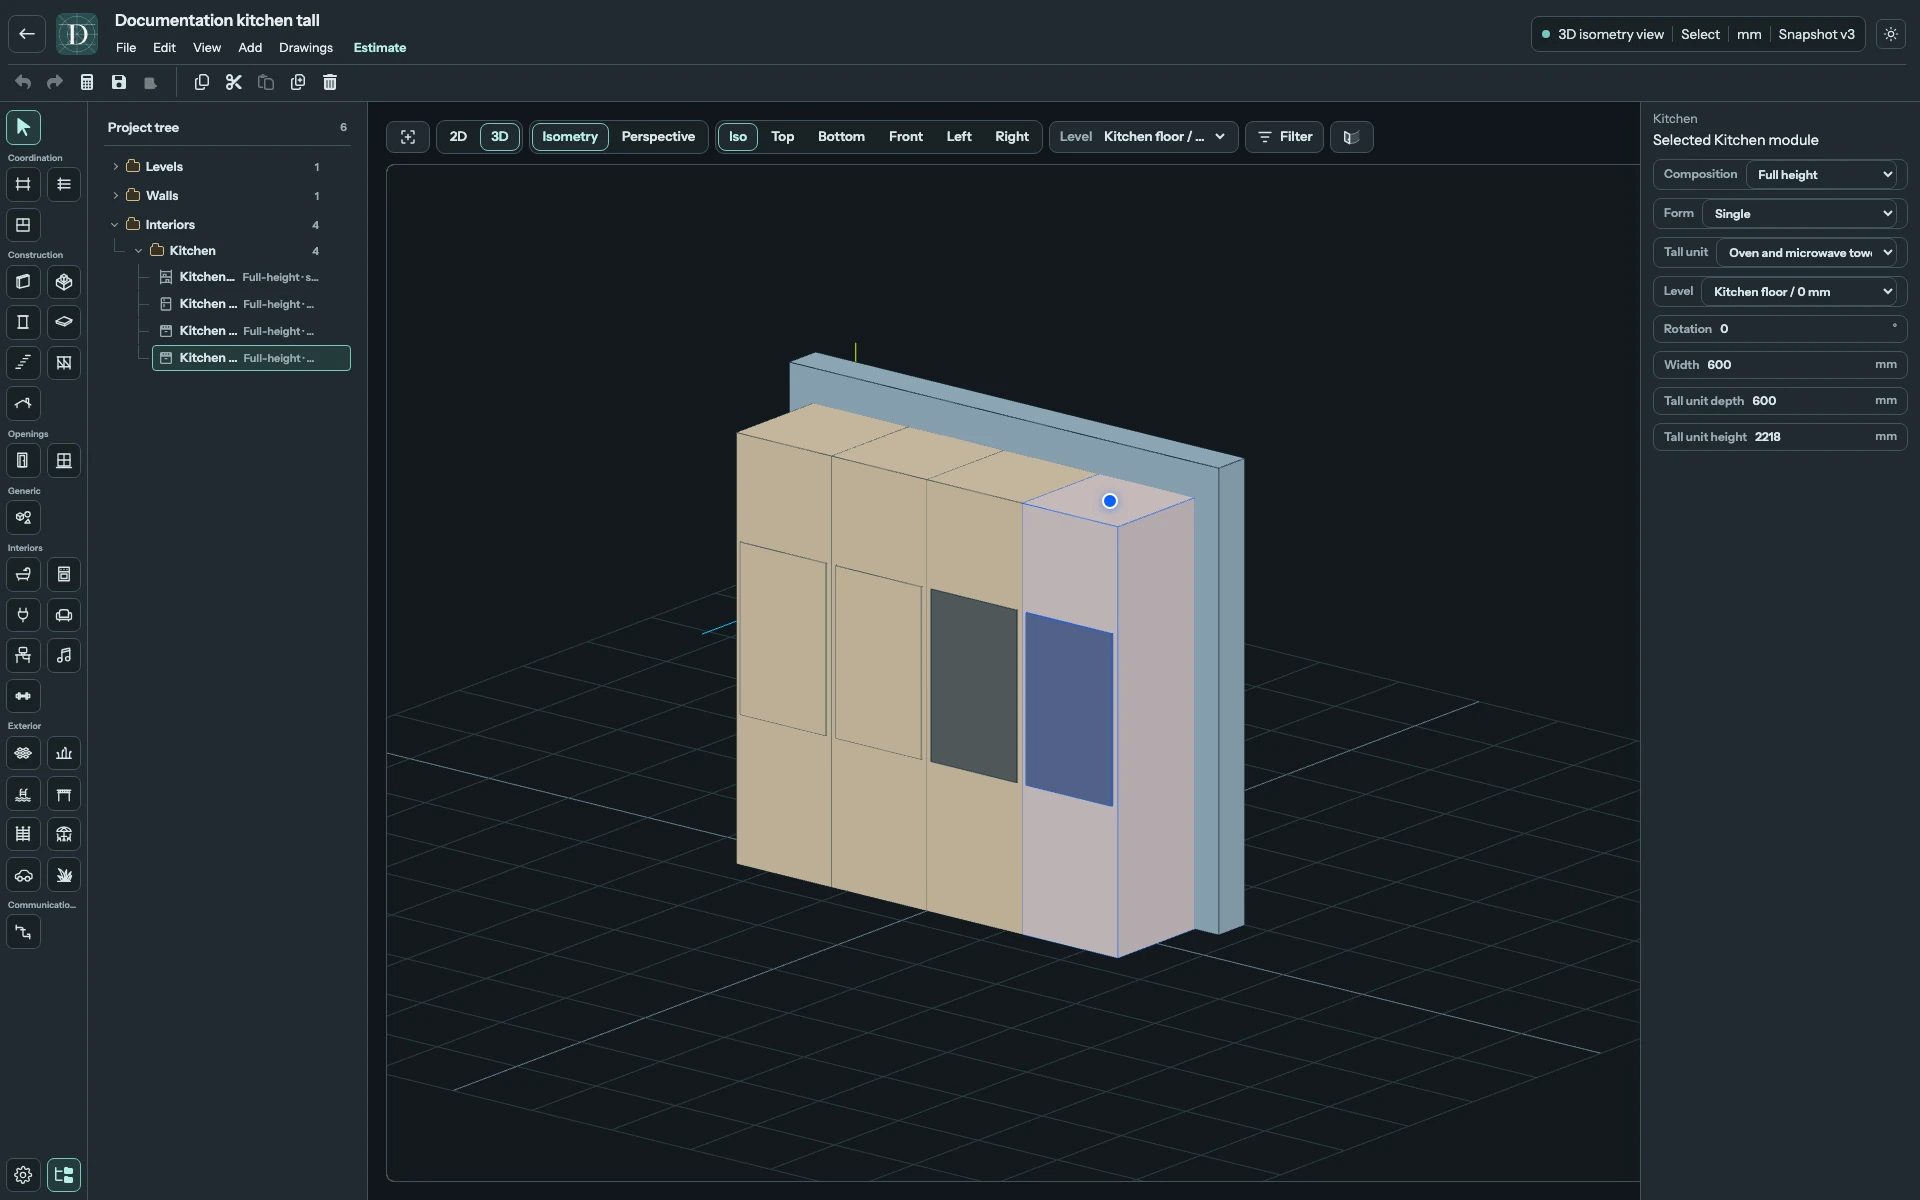Select the communication route tool
This screenshot has height=1200, width=1920.
point(23,932)
